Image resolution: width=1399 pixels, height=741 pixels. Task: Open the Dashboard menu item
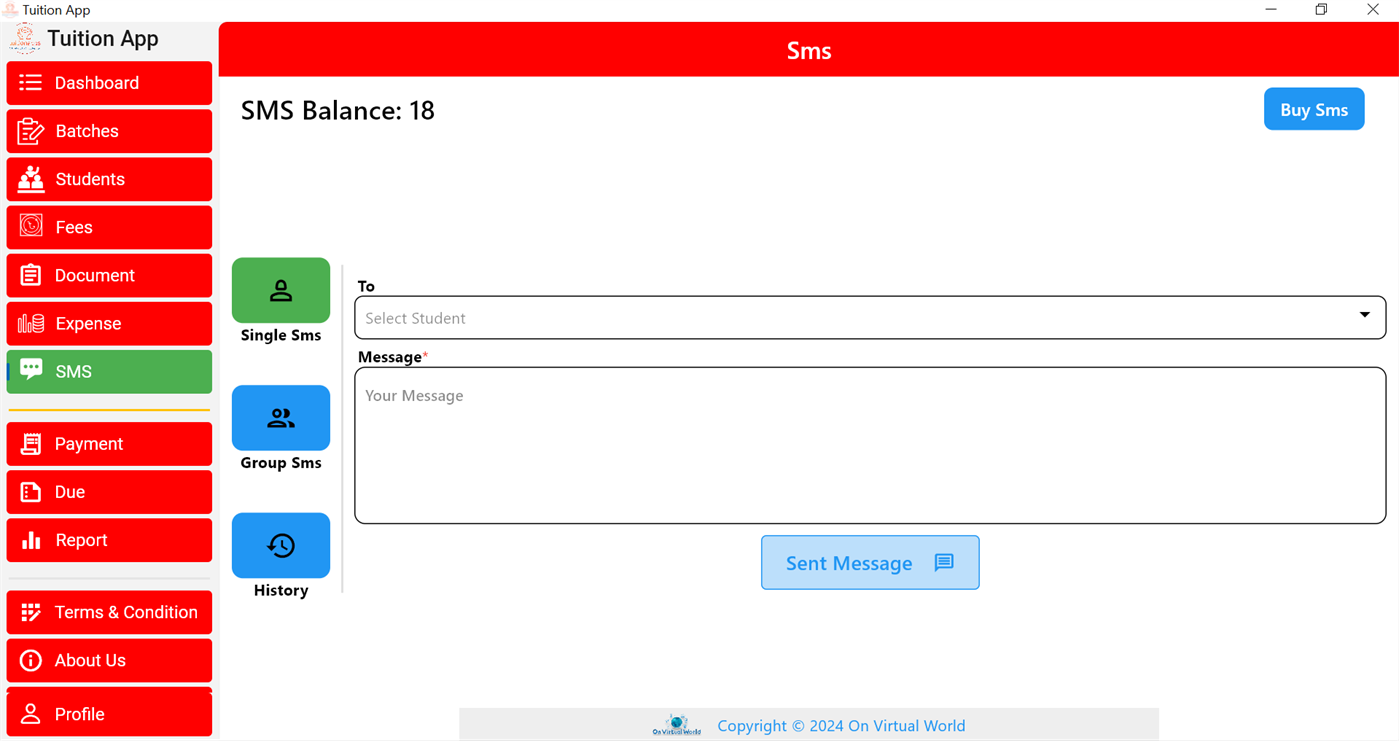pos(109,83)
